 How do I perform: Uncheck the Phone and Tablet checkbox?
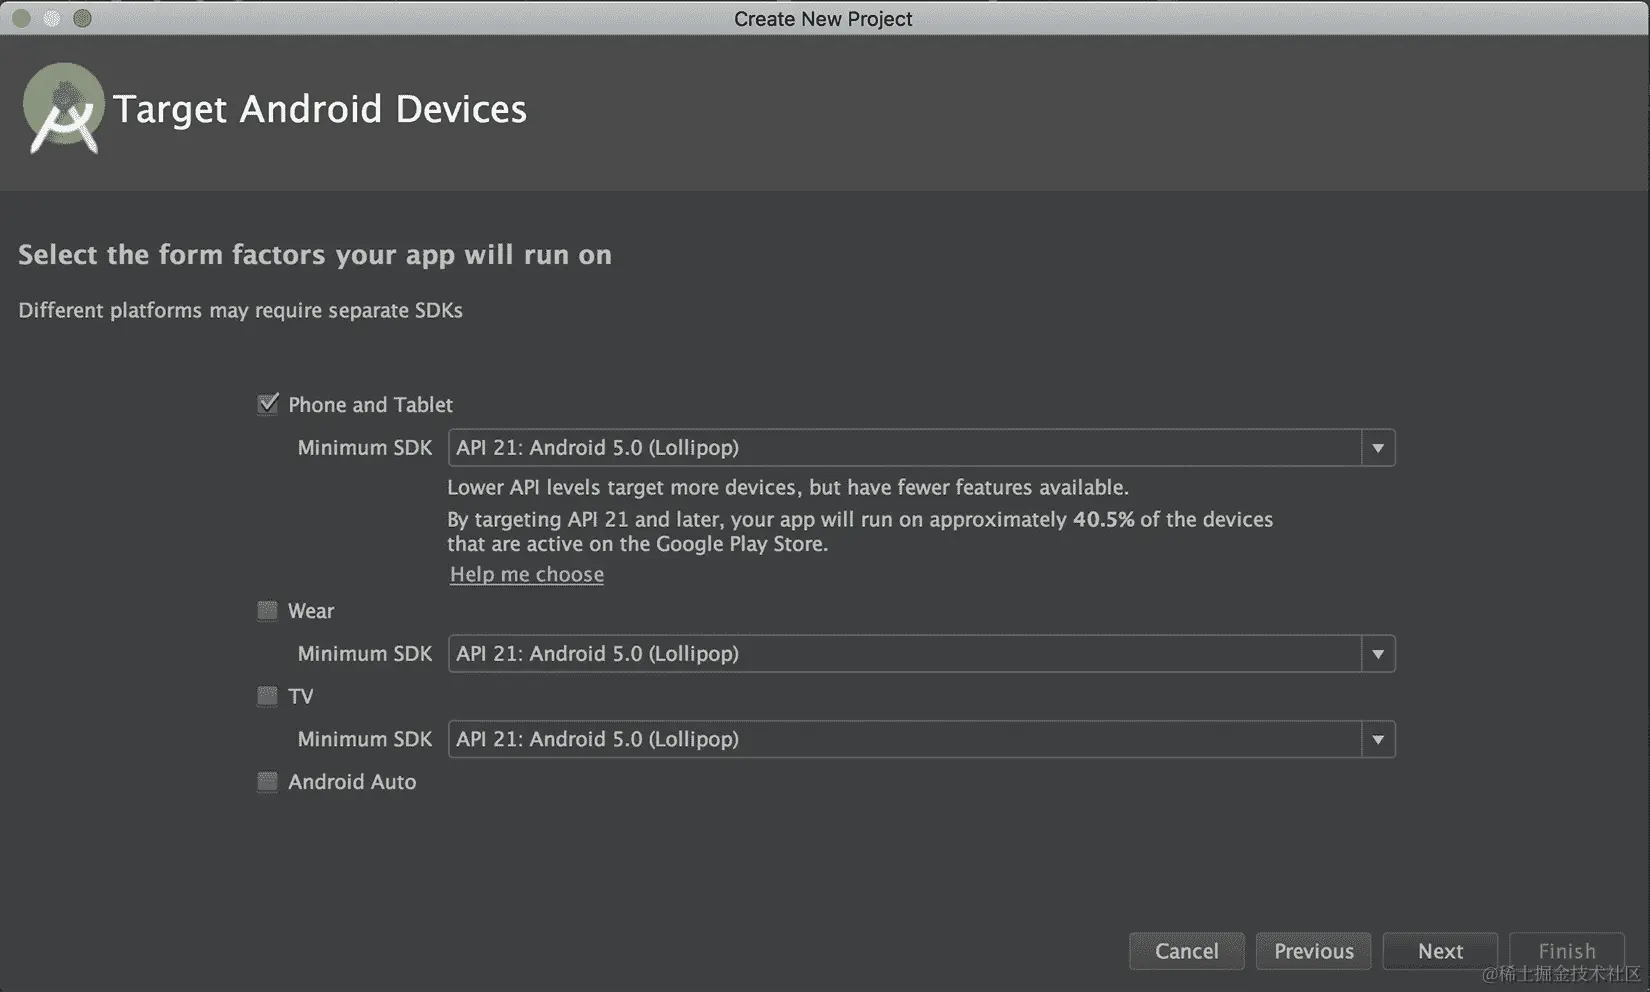268,404
